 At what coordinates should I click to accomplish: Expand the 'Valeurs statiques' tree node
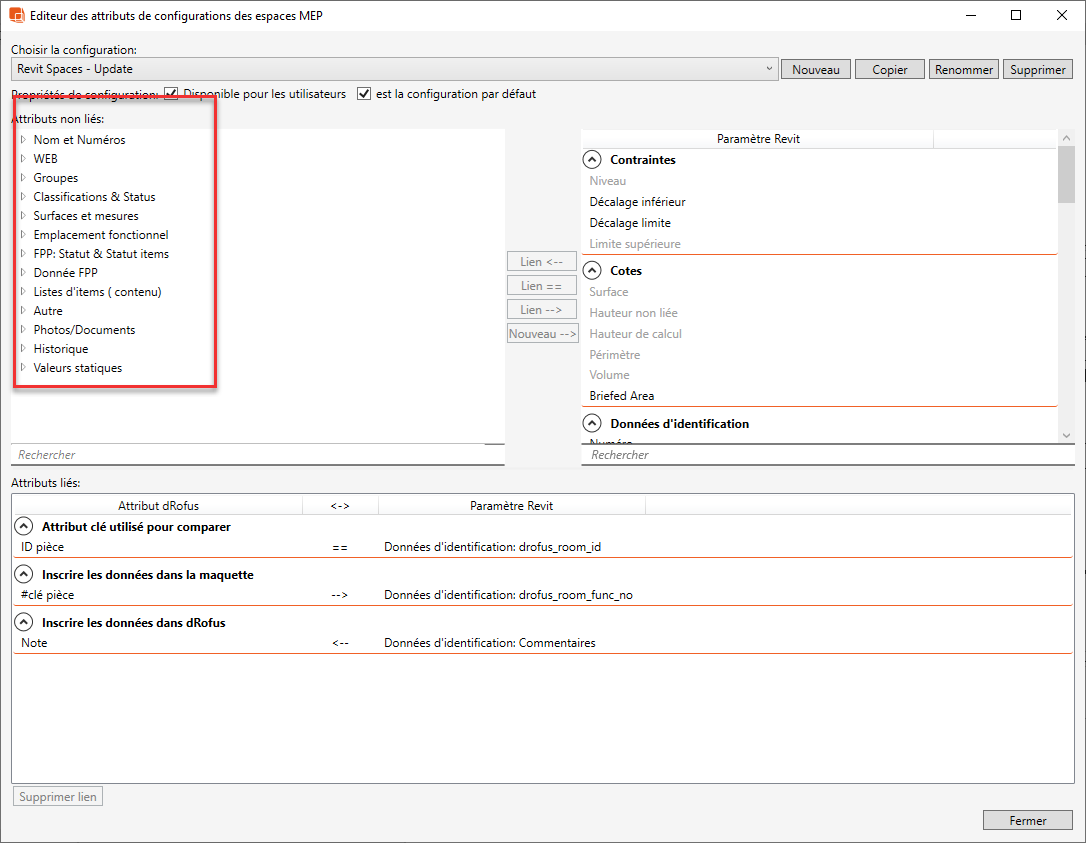point(23,368)
